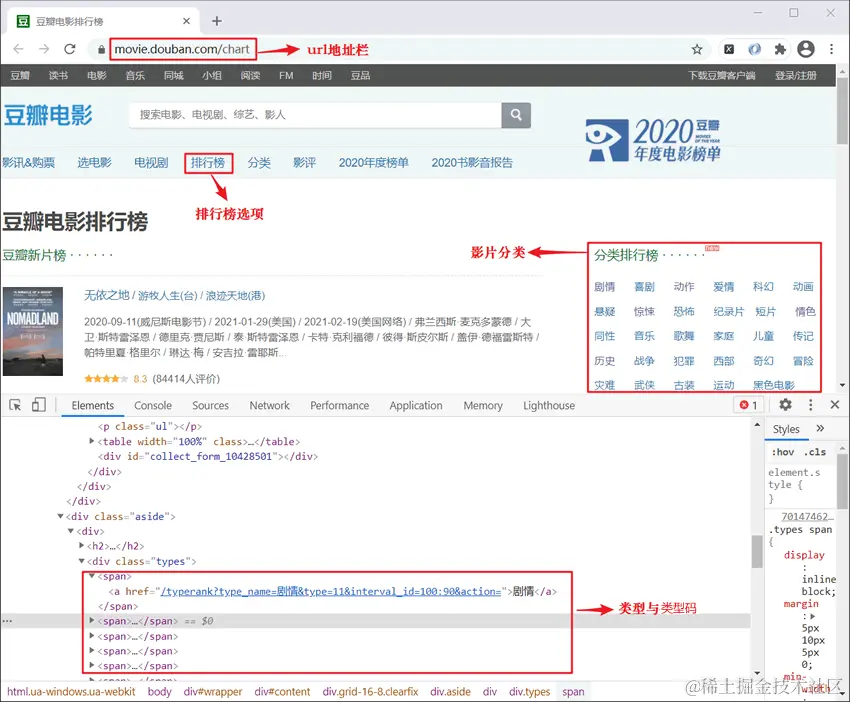Open the 喜剧 genre category link

pyautogui.click(x=643, y=286)
